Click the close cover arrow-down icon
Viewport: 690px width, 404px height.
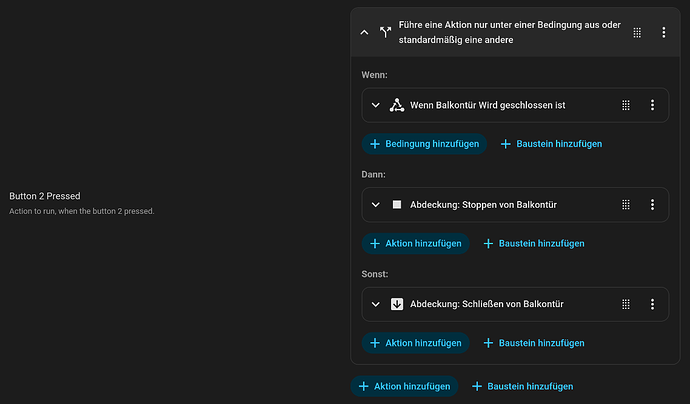click(x=396, y=304)
